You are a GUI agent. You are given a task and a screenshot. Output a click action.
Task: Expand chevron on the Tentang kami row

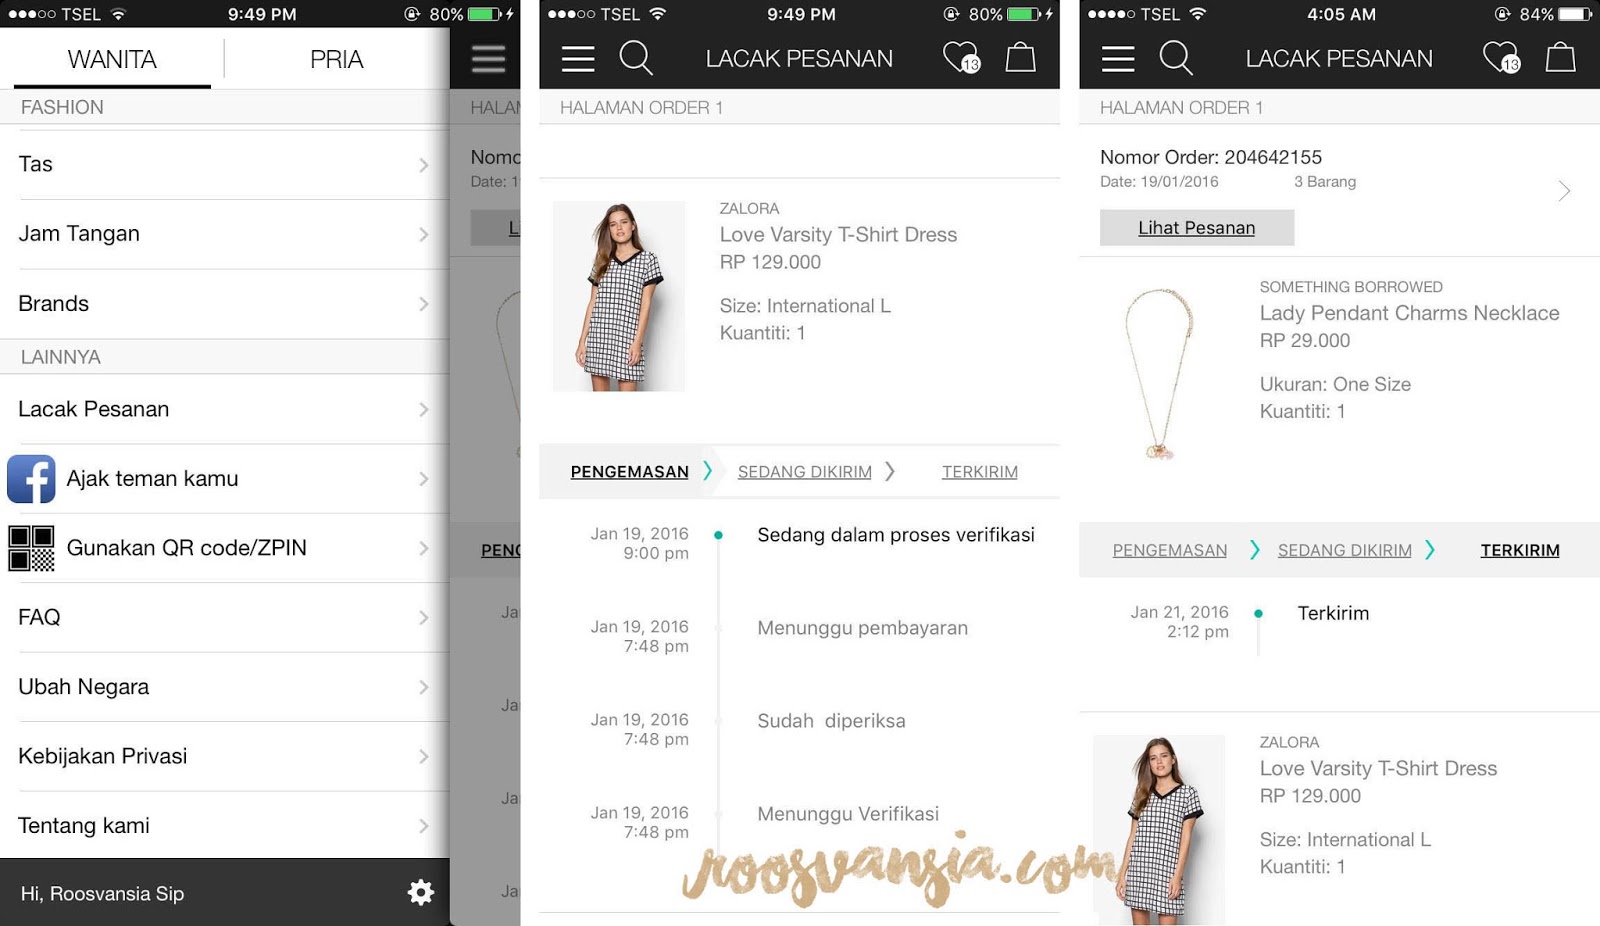(424, 826)
